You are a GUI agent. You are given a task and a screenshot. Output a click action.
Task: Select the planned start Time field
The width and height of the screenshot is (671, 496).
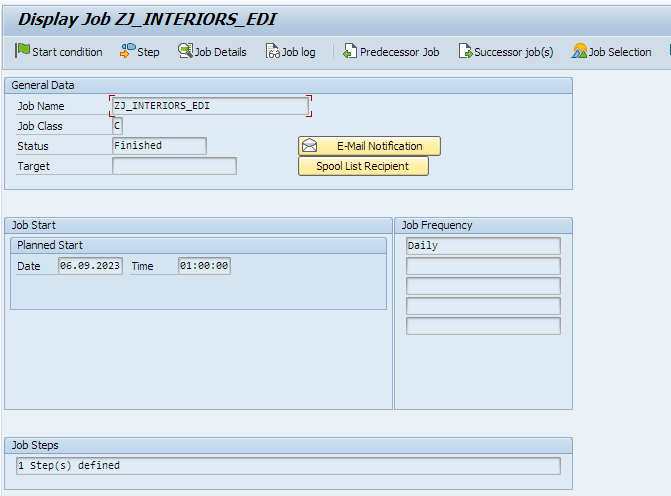pos(204,266)
